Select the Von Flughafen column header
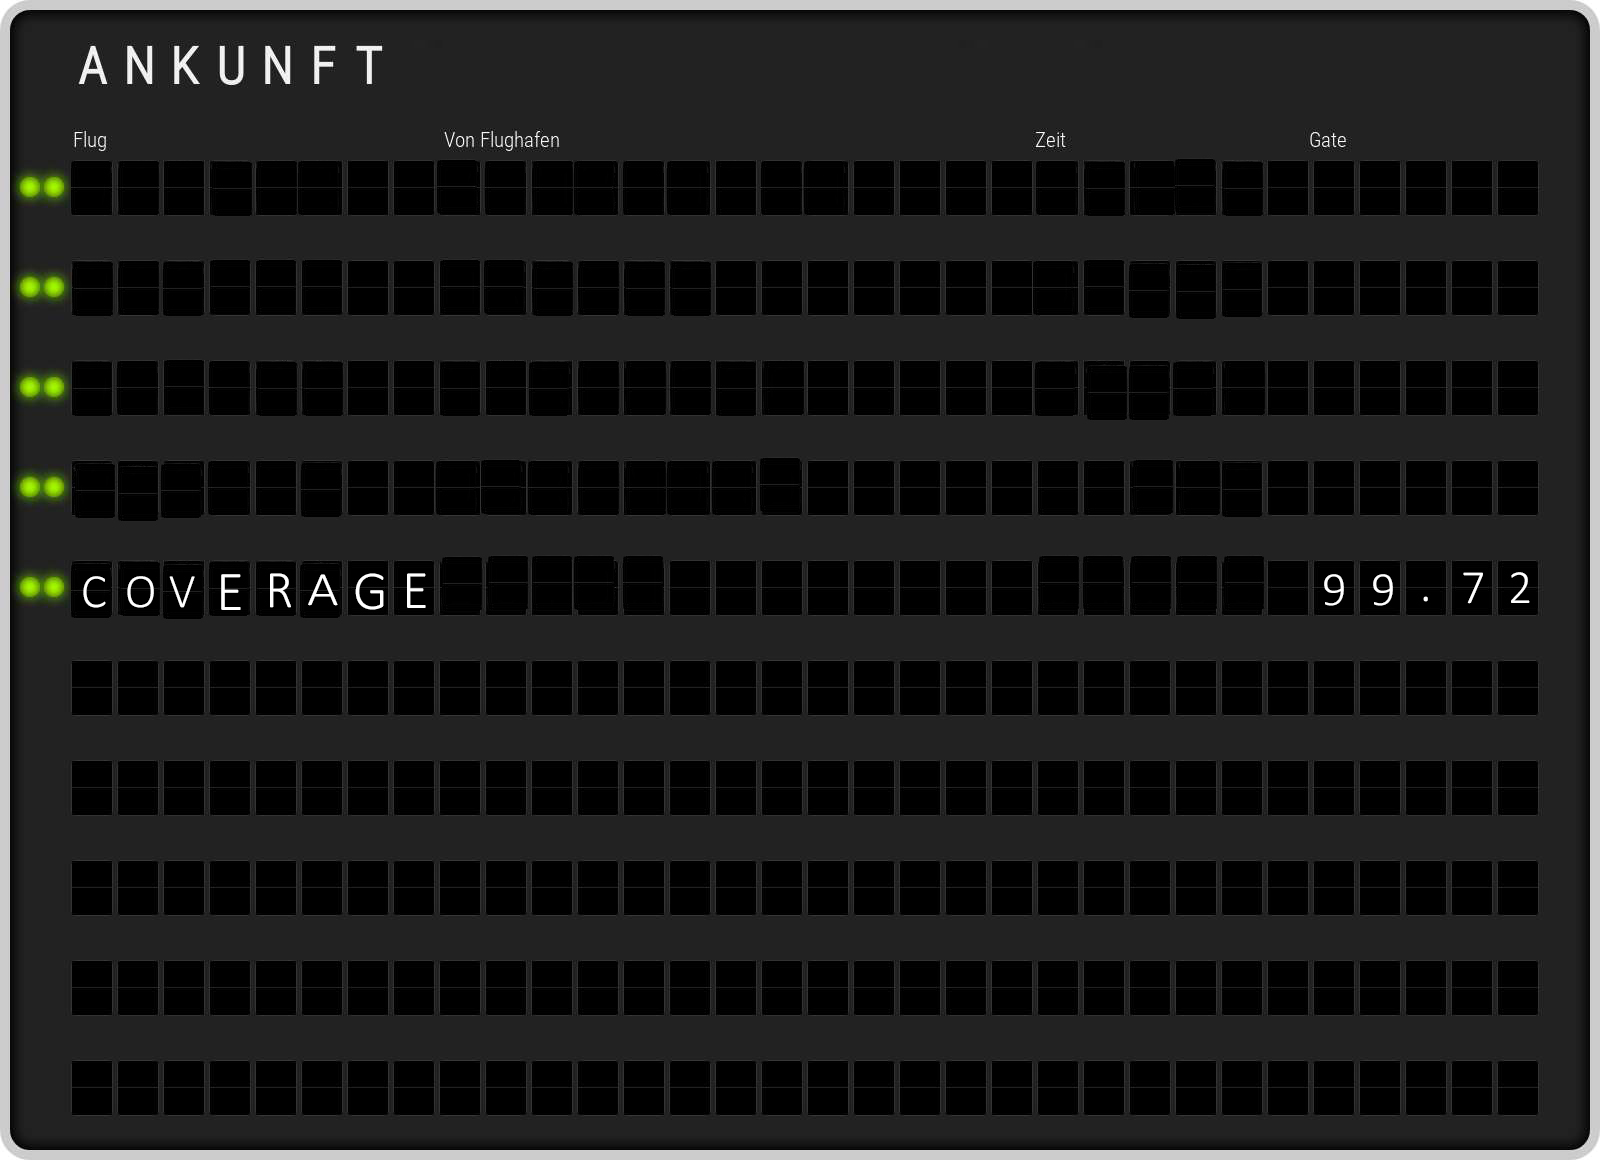The width and height of the screenshot is (1600, 1160). coord(502,140)
